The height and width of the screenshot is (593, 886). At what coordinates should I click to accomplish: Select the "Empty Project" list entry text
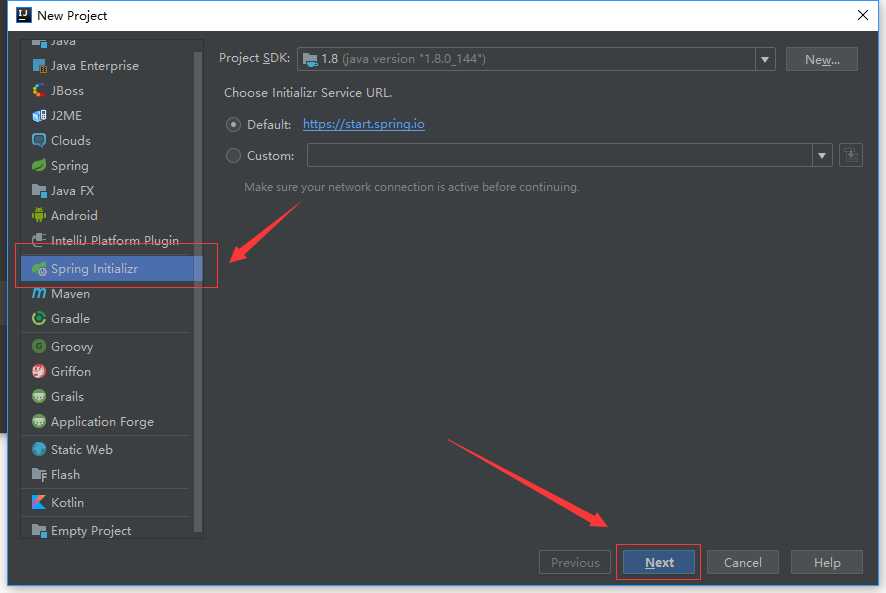[x=91, y=530]
